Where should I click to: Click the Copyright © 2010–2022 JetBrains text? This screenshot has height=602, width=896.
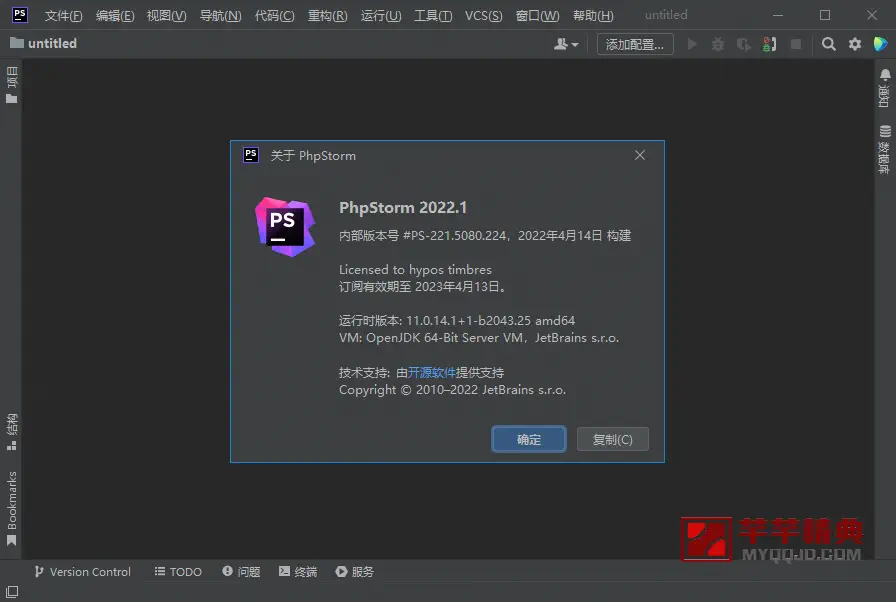[452, 390]
